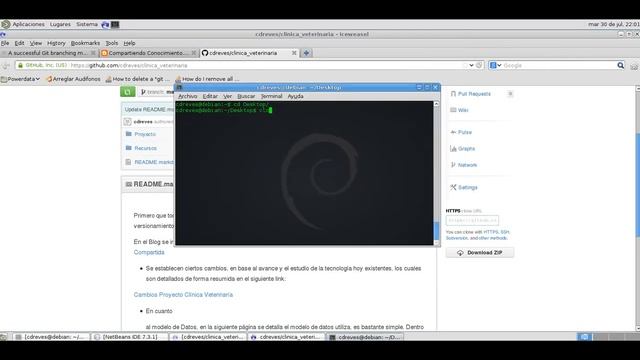Open terminal Terminal menu
Screen dimensions: 640x360
click(271, 96)
